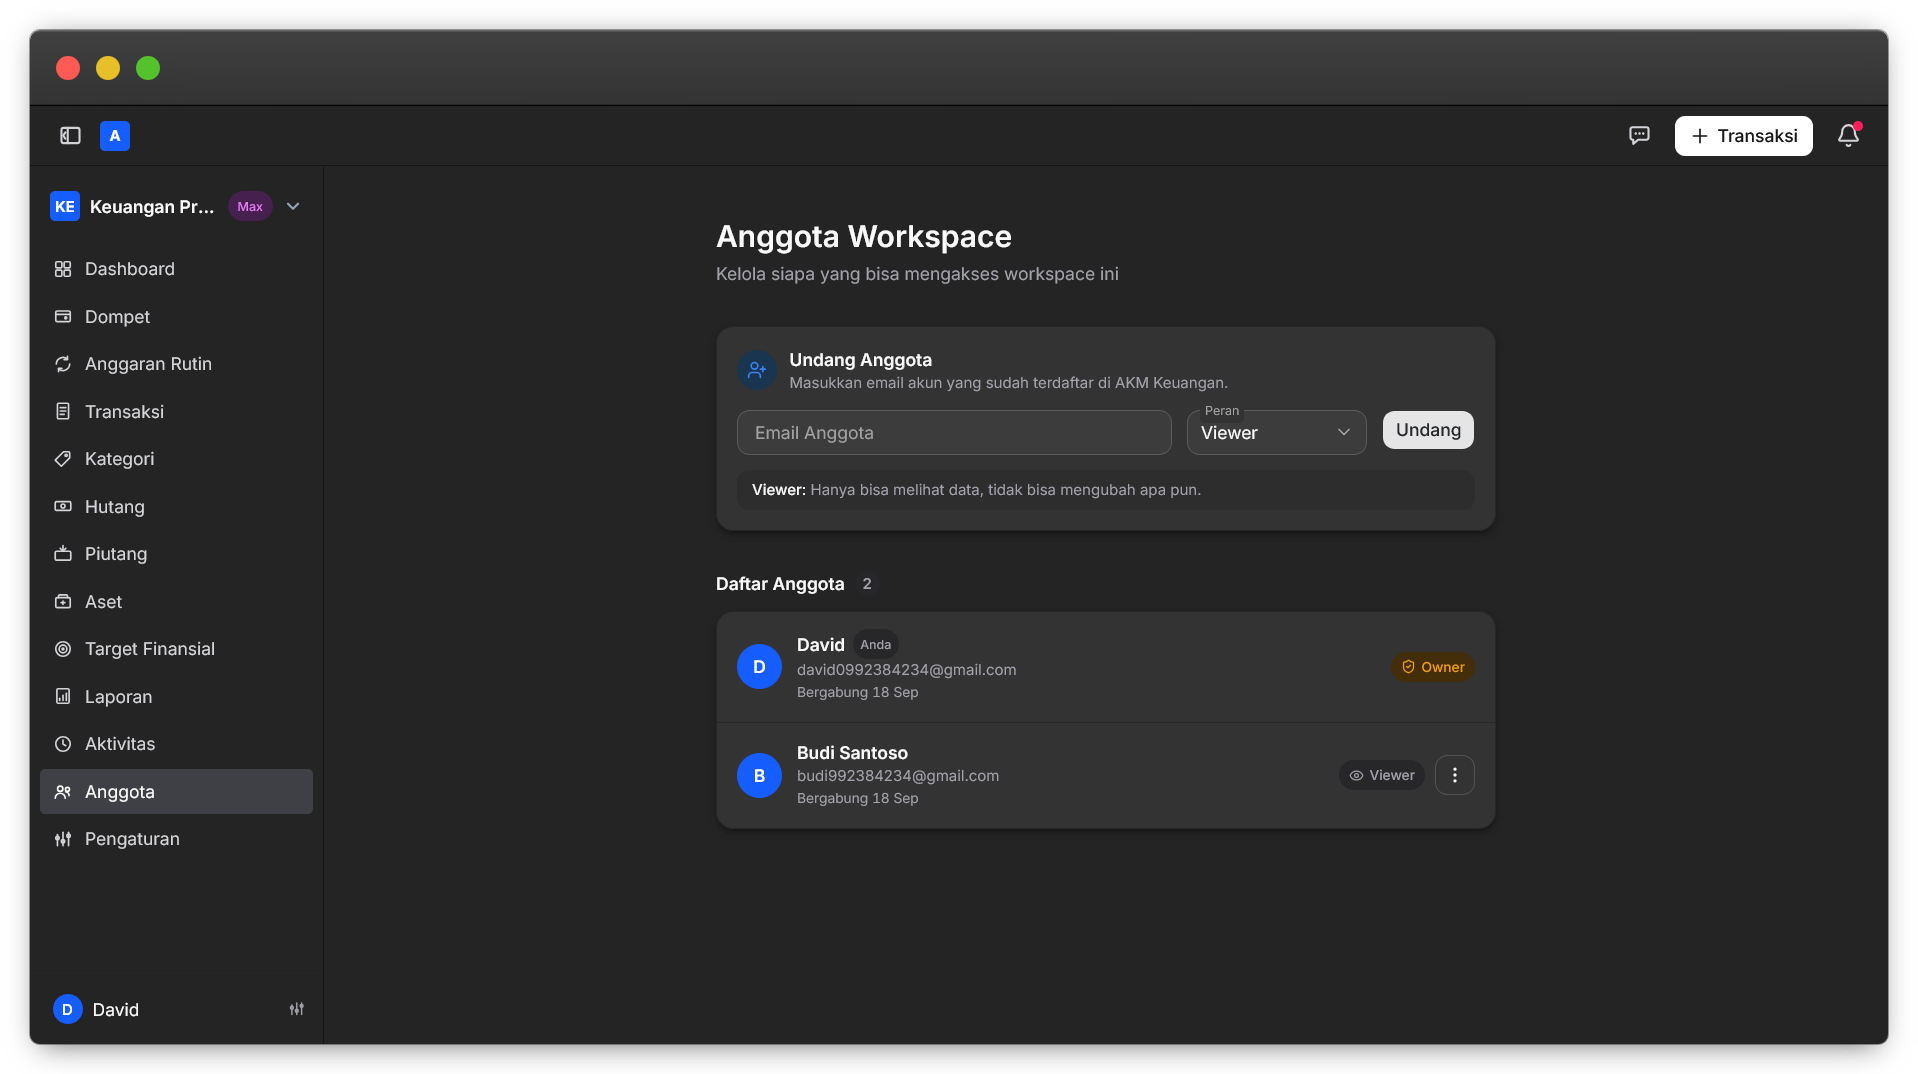Screen dimensions: 1918x1074
Task: Open the Dompet page
Action: coord(176,317)
